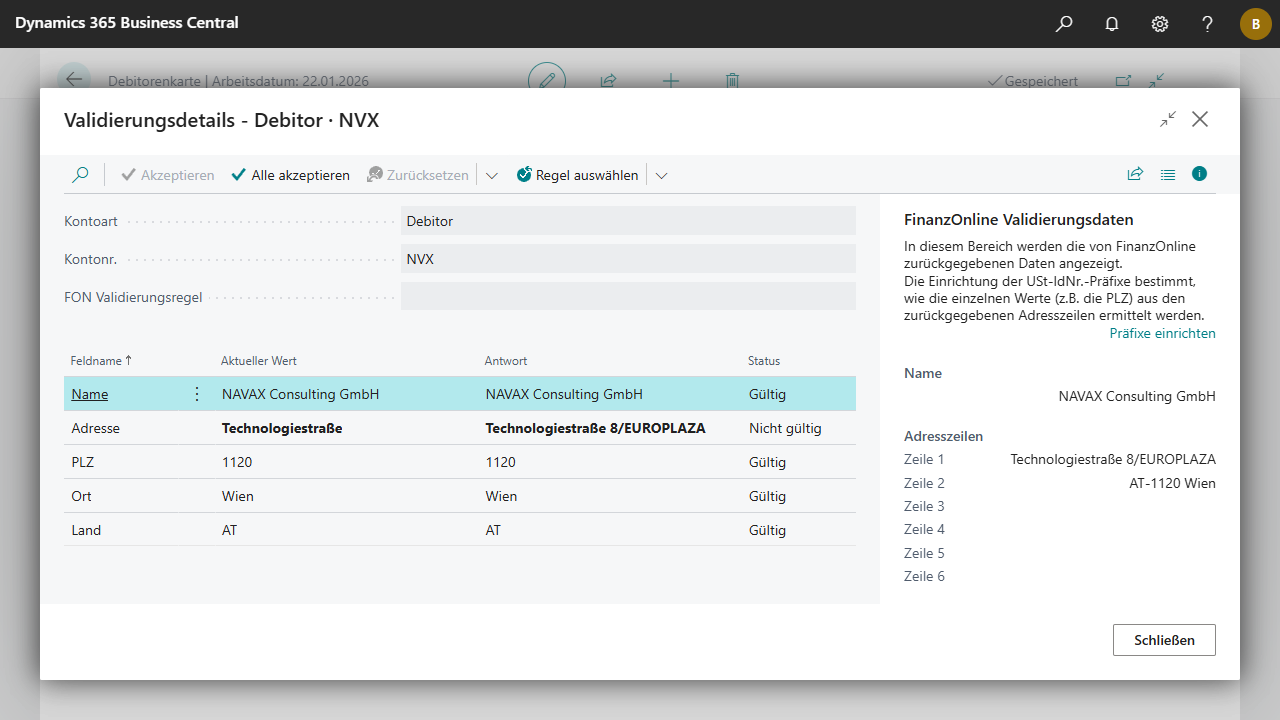Click Regel auswählen action
This screenshot has height=720, width=1280.
tap(577, 175)
